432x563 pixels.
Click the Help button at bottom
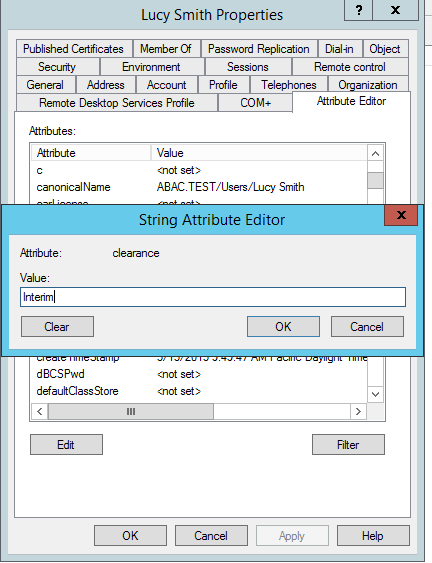coord(373,536)
